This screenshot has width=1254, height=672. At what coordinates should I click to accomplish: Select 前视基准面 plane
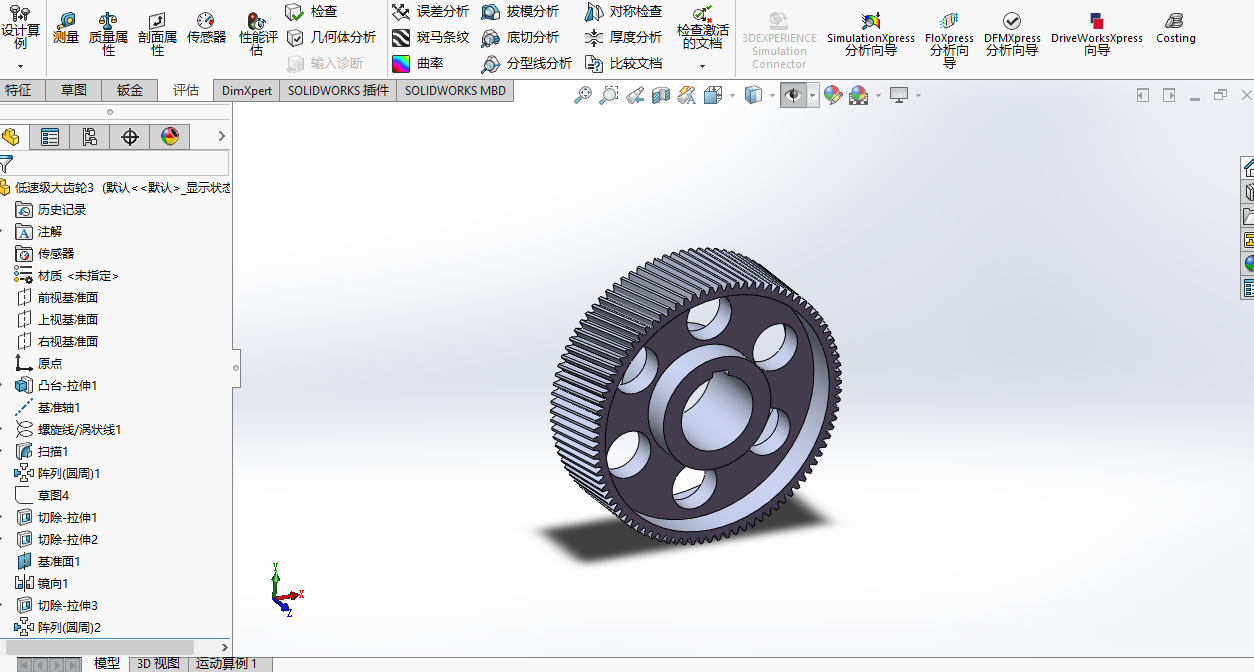click(67, 298)
